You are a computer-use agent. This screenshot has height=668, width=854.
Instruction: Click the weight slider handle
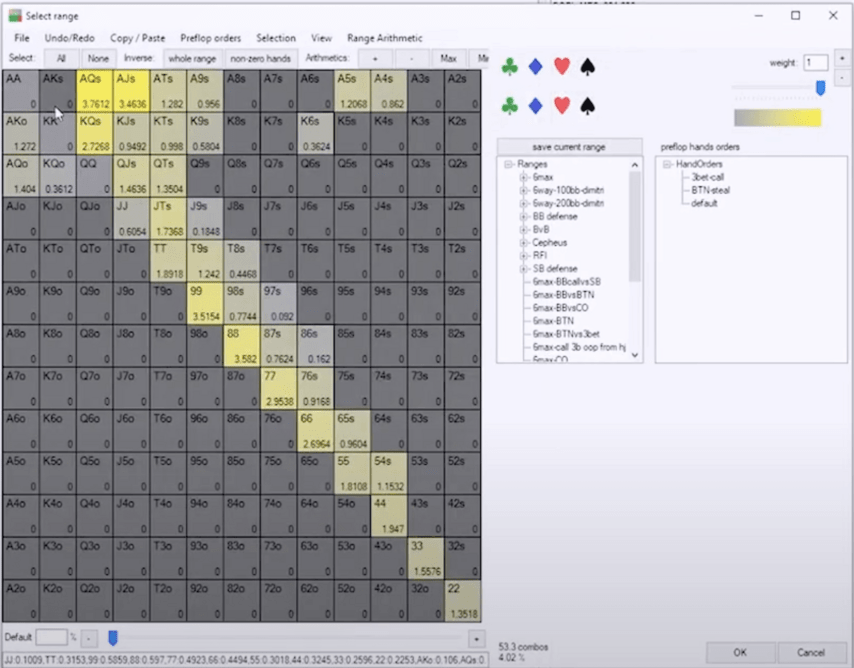click(820, 88)
